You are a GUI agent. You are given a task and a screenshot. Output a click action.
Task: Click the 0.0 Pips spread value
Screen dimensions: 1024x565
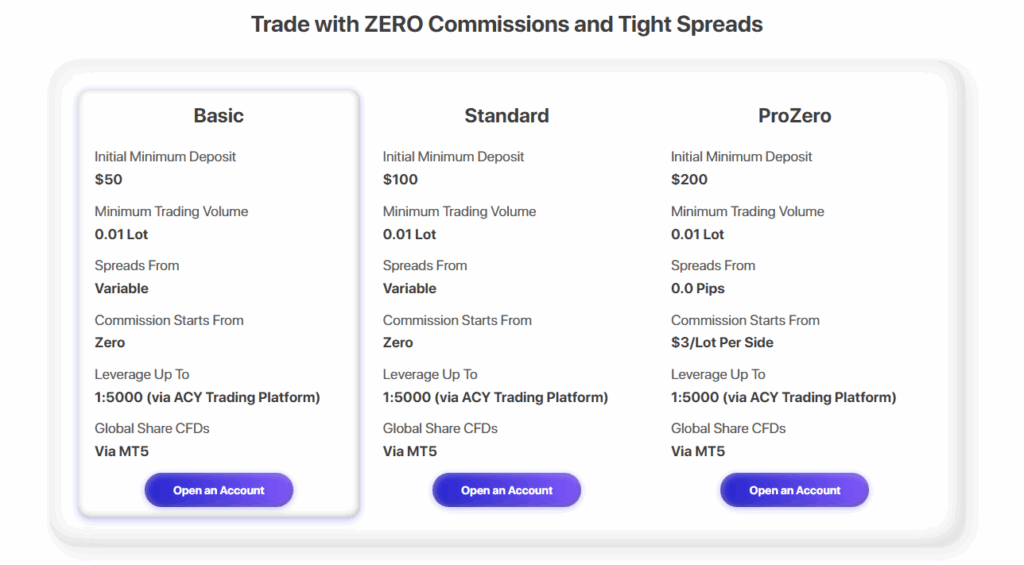click(x=698, y=288)
